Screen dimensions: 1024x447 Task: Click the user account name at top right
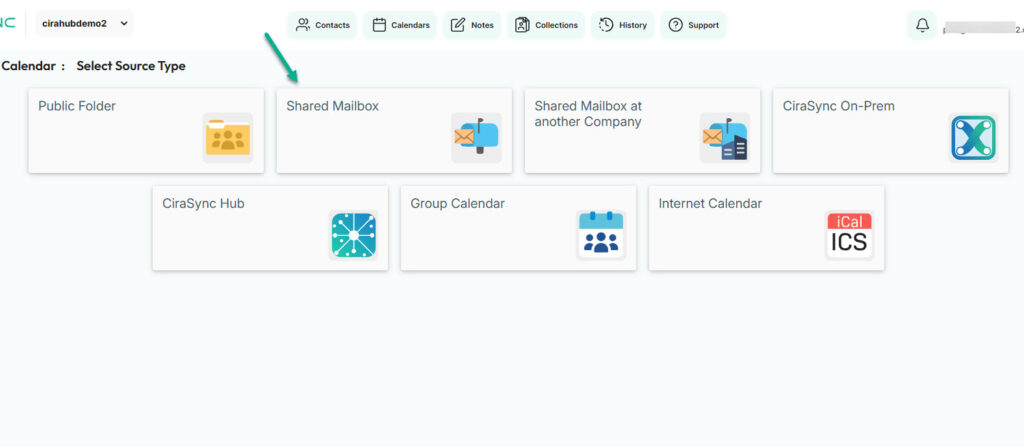[983, 27]
